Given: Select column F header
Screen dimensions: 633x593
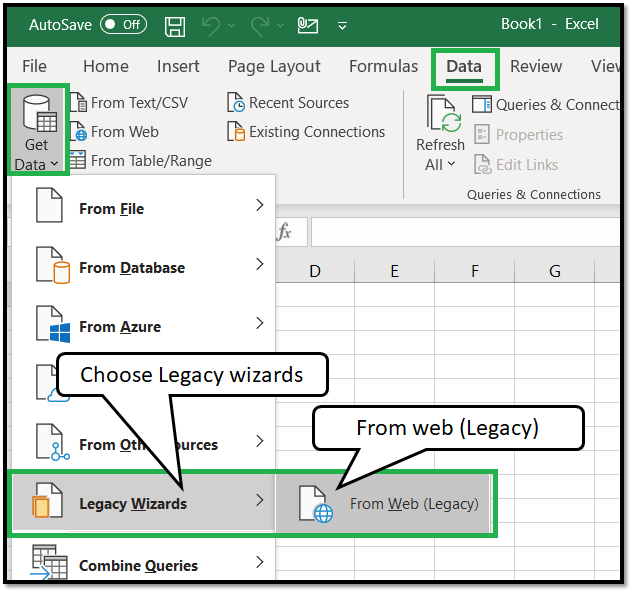Looking at the screenshot, I should 475,271.
